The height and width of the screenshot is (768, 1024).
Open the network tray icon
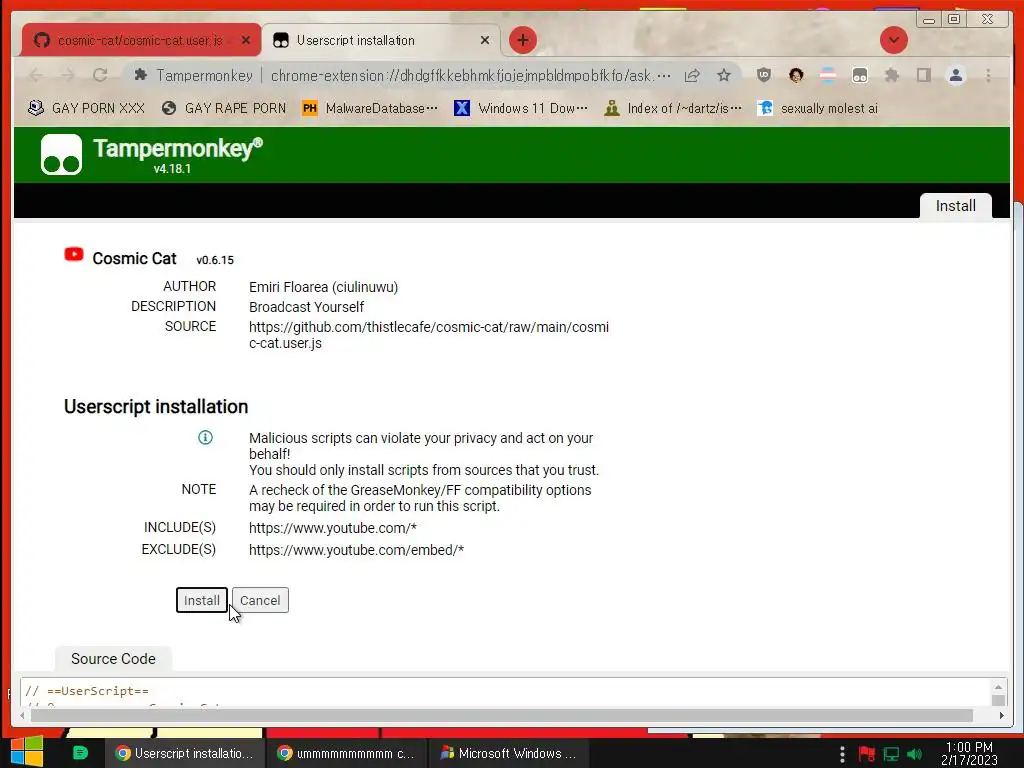click(x=891, y=754)
